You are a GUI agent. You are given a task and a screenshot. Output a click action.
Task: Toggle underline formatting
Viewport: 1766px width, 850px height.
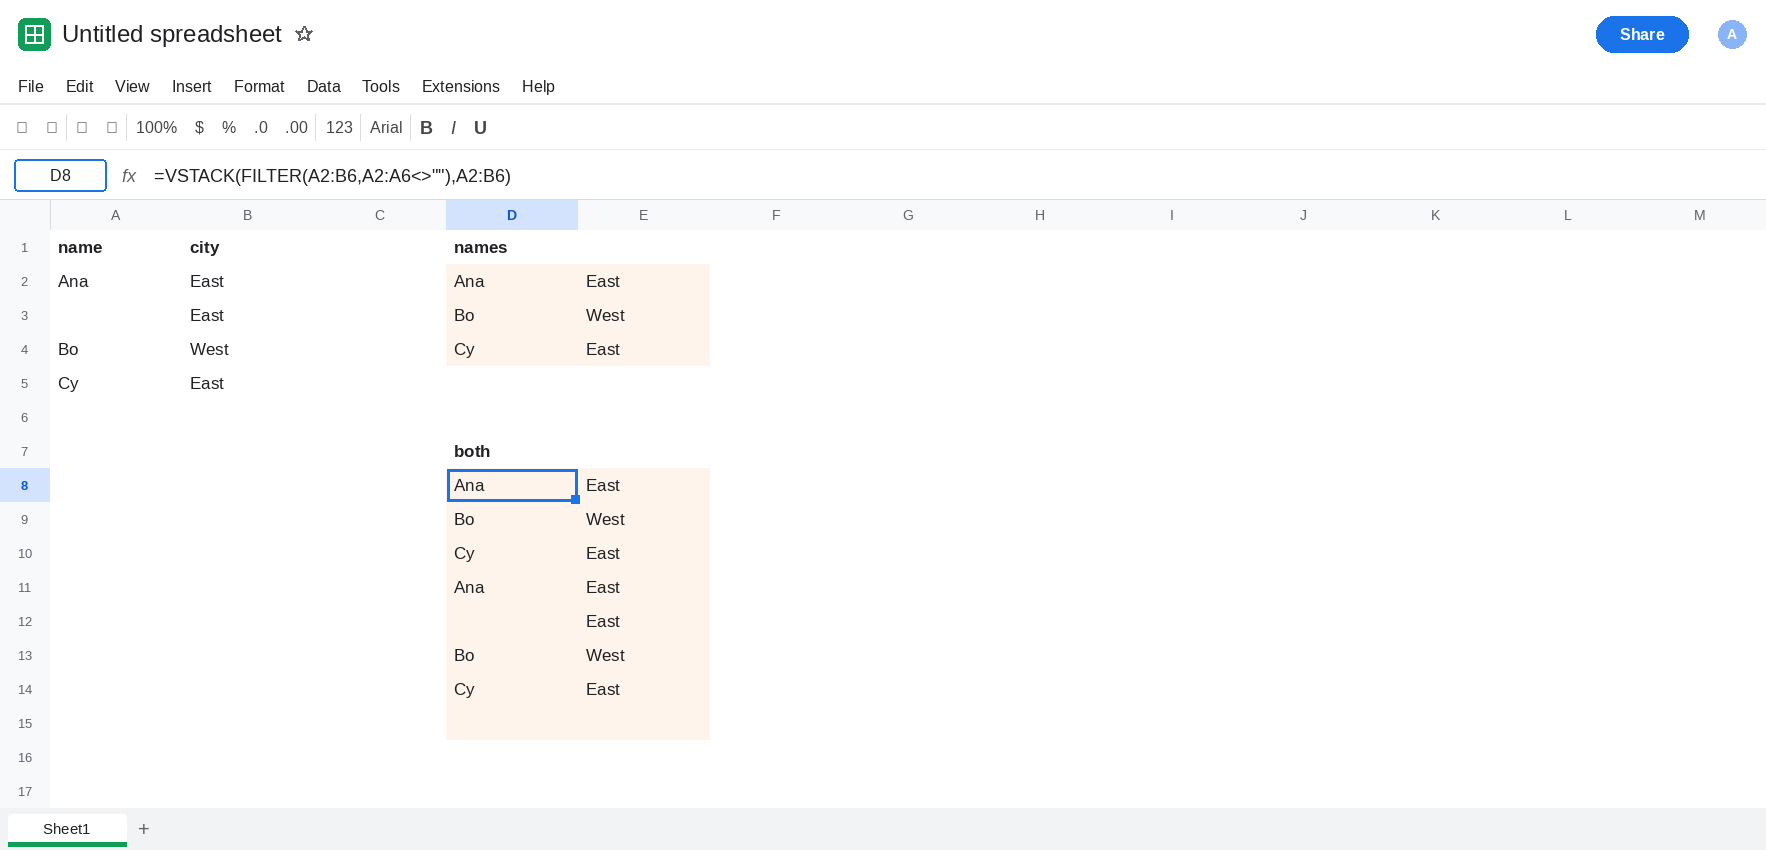pyautogui.click(x=480, y=128)
